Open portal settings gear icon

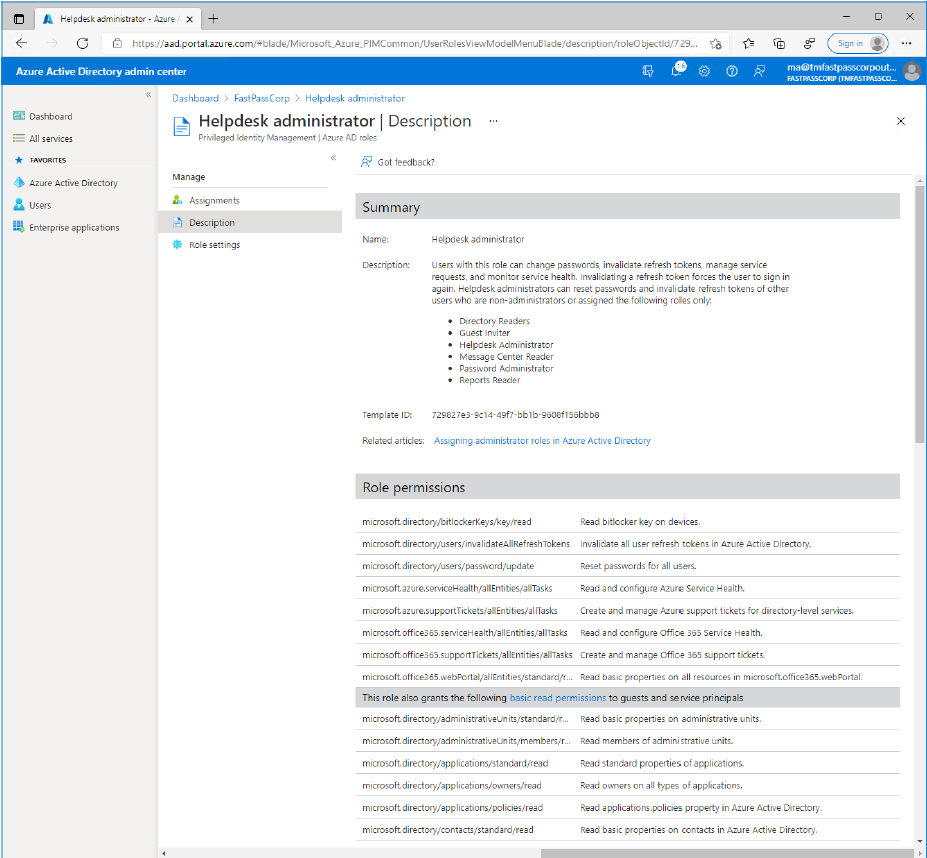(704, 71)
